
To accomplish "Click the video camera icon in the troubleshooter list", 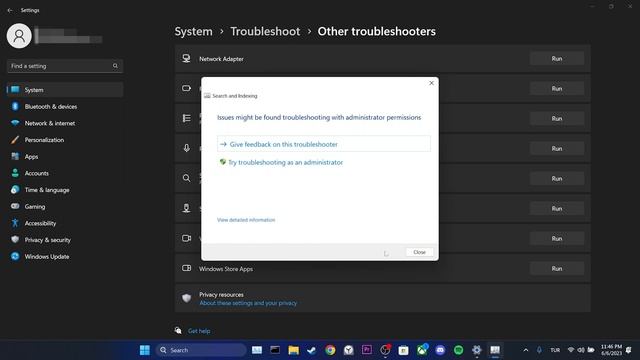I will (x=187, y=238).
